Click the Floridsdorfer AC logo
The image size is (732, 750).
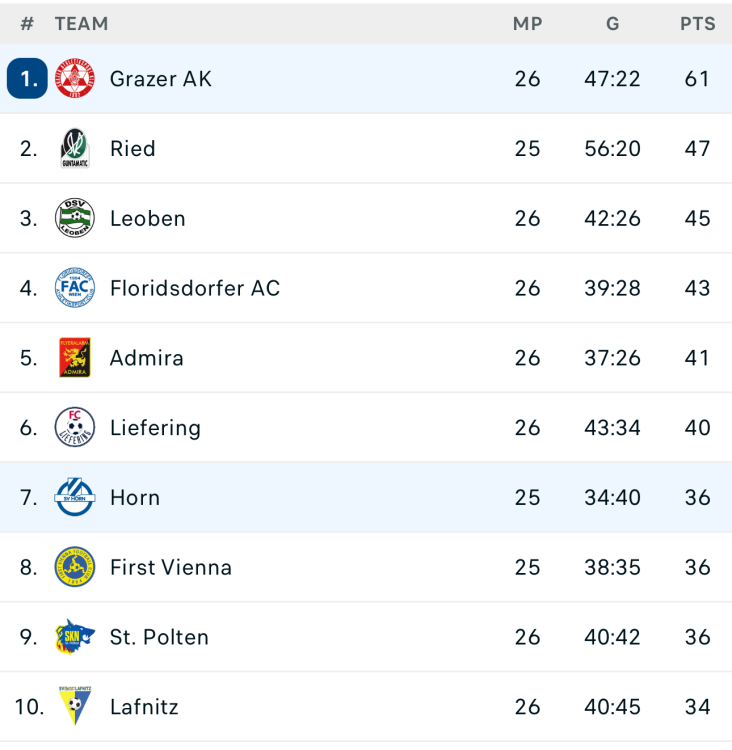[x=75, y=288]
